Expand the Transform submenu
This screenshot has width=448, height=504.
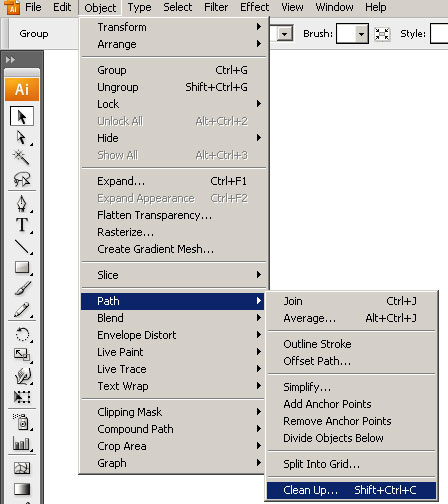tap(173, 27)
